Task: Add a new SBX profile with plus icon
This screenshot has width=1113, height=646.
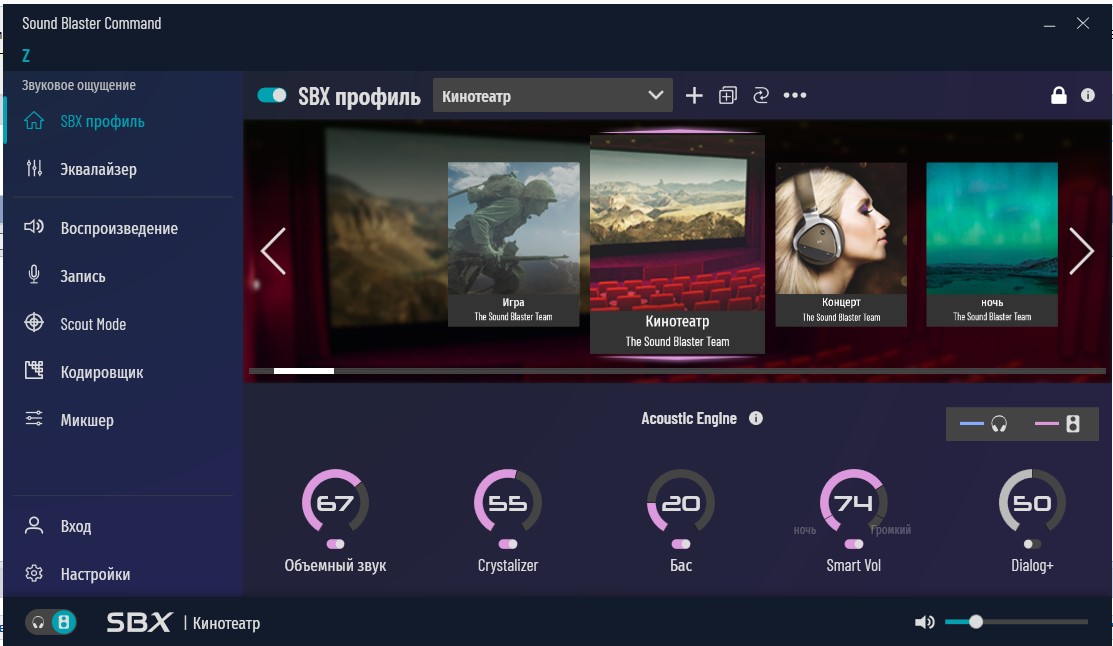Action: [694, 95]
